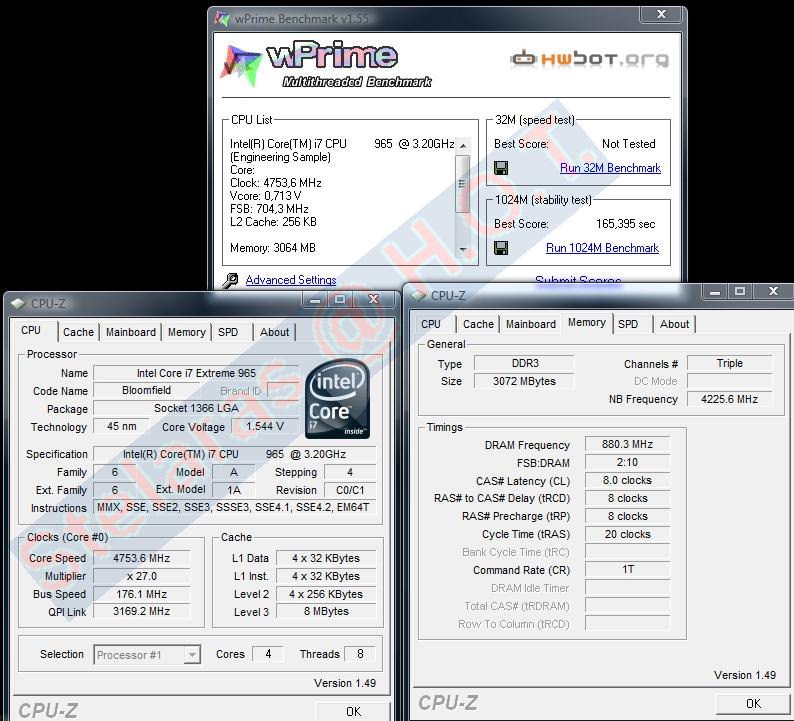This screenshot has width=794, height=721.
Task: Click the 1024M best score 165,395 sec
Action: (625, 224)
